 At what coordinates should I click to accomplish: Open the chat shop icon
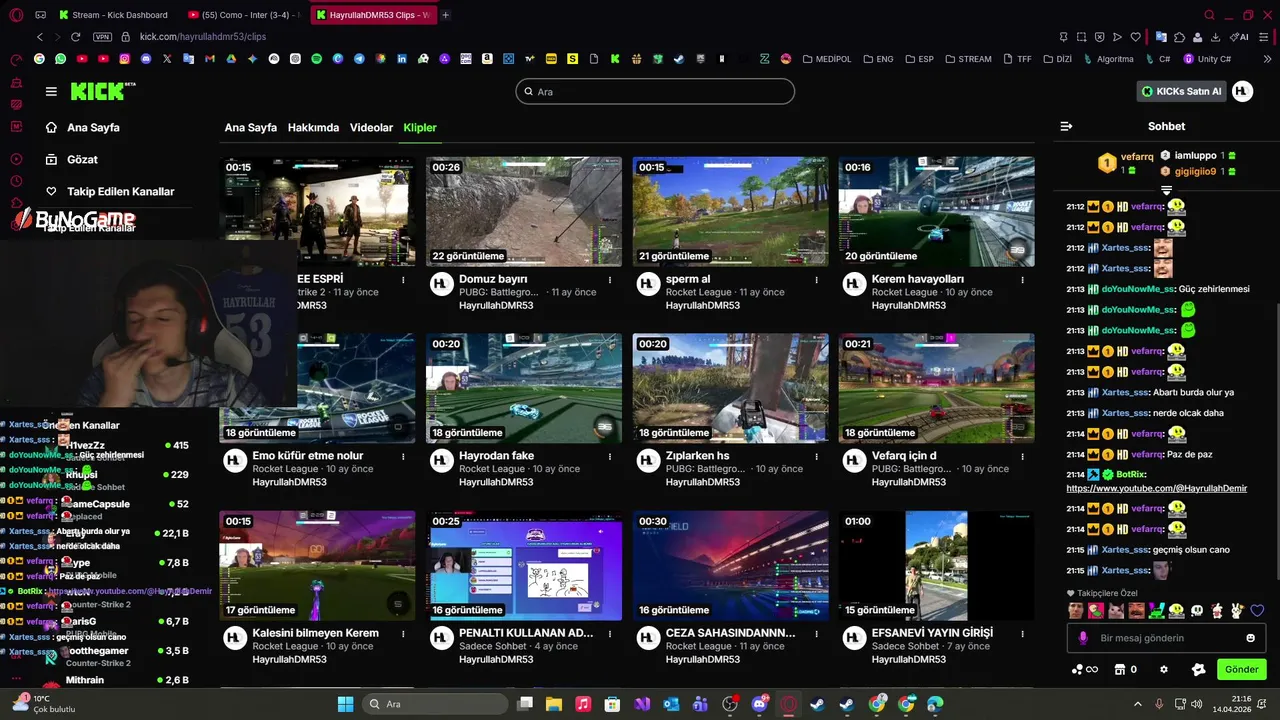[x=1120, y=670]
